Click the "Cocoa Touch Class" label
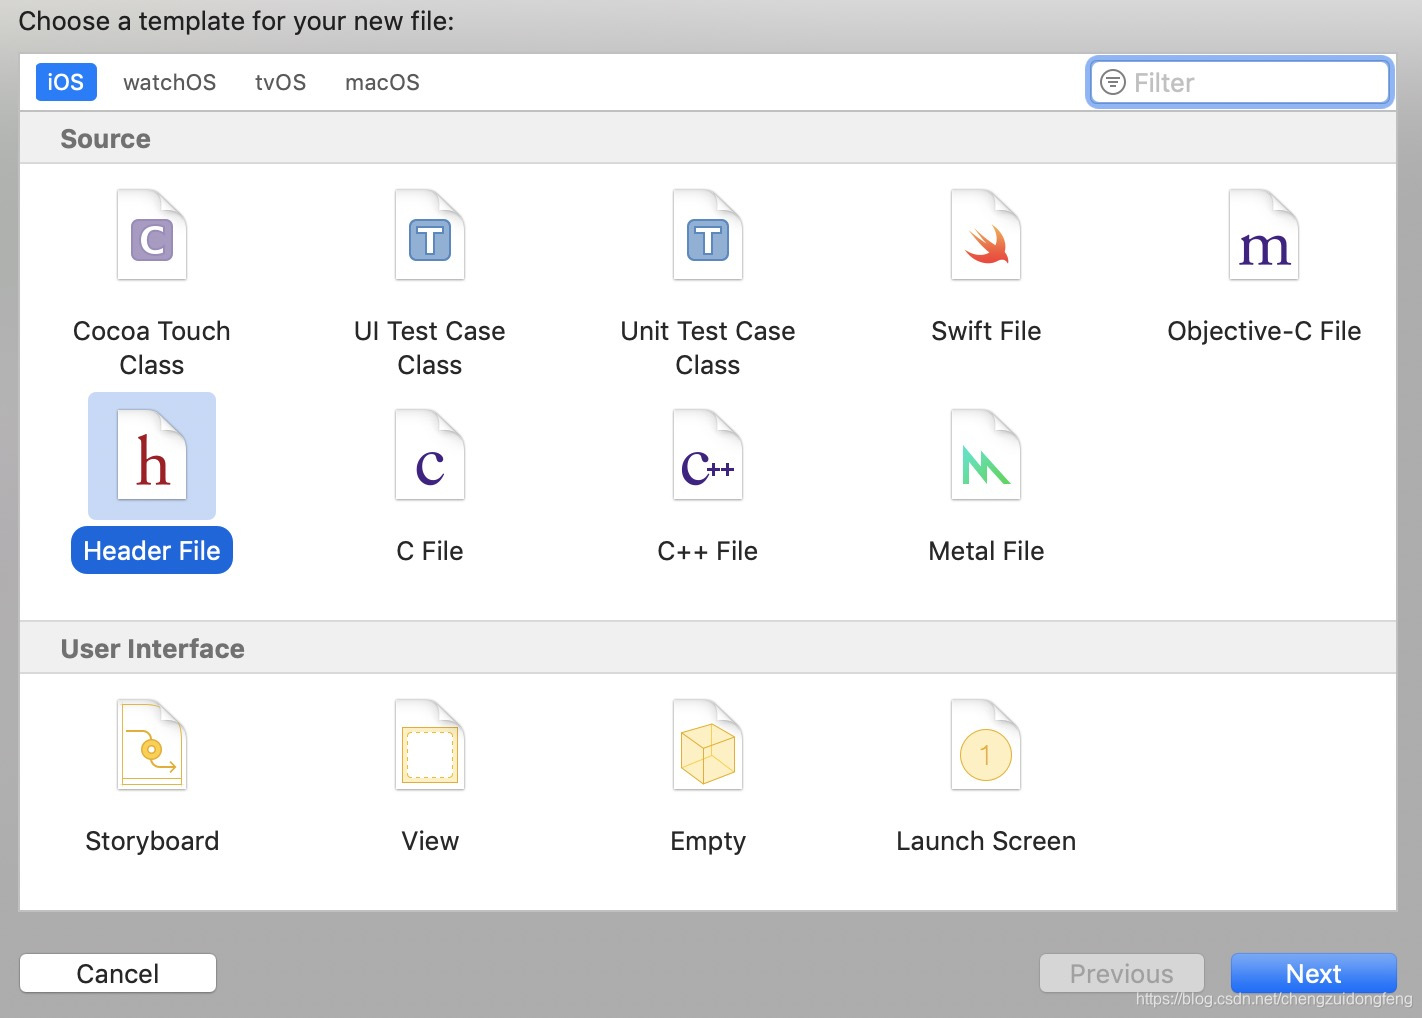Viewport: 1422px width, 1018px height. pos(152,348)
